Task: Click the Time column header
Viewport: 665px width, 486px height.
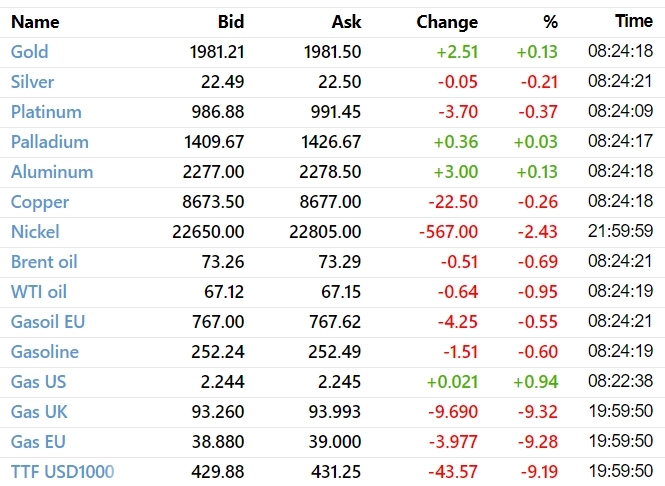Action: (x=634, y=21)
